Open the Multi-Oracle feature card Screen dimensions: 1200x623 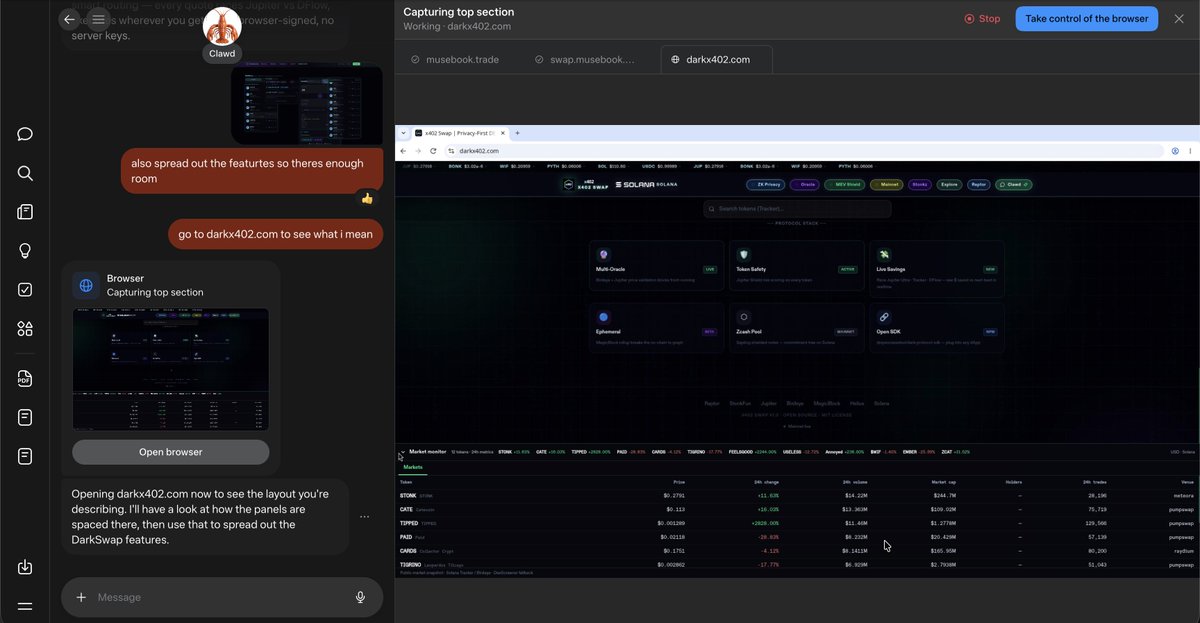(657, 266)
